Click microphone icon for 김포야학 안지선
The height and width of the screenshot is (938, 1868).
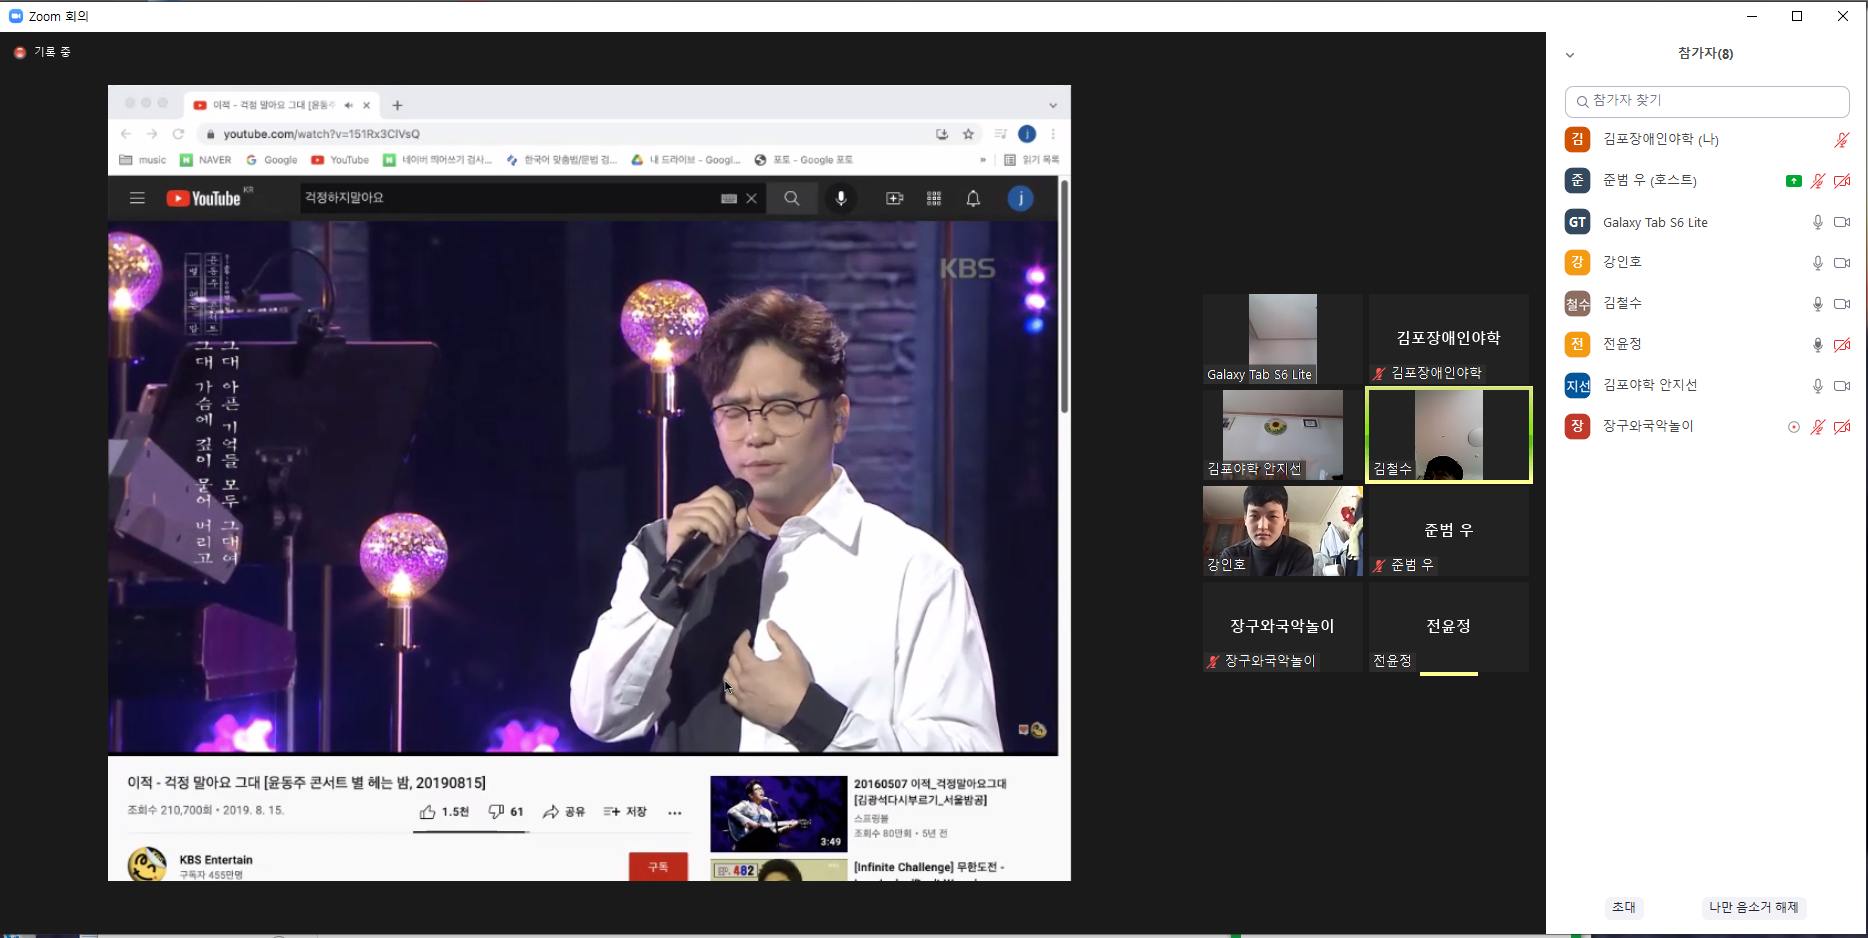(x=1818, y=386)
